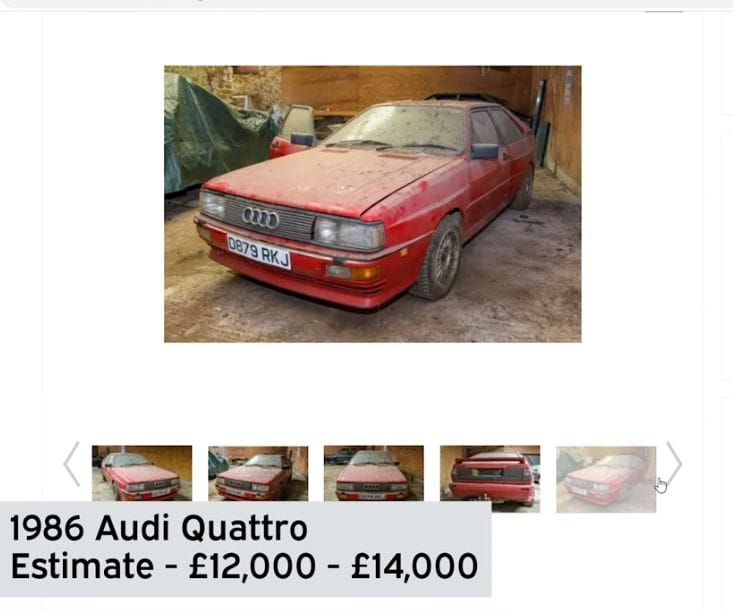
Task: Choose the third thumbnail showing front view
Action: [374, 473]
